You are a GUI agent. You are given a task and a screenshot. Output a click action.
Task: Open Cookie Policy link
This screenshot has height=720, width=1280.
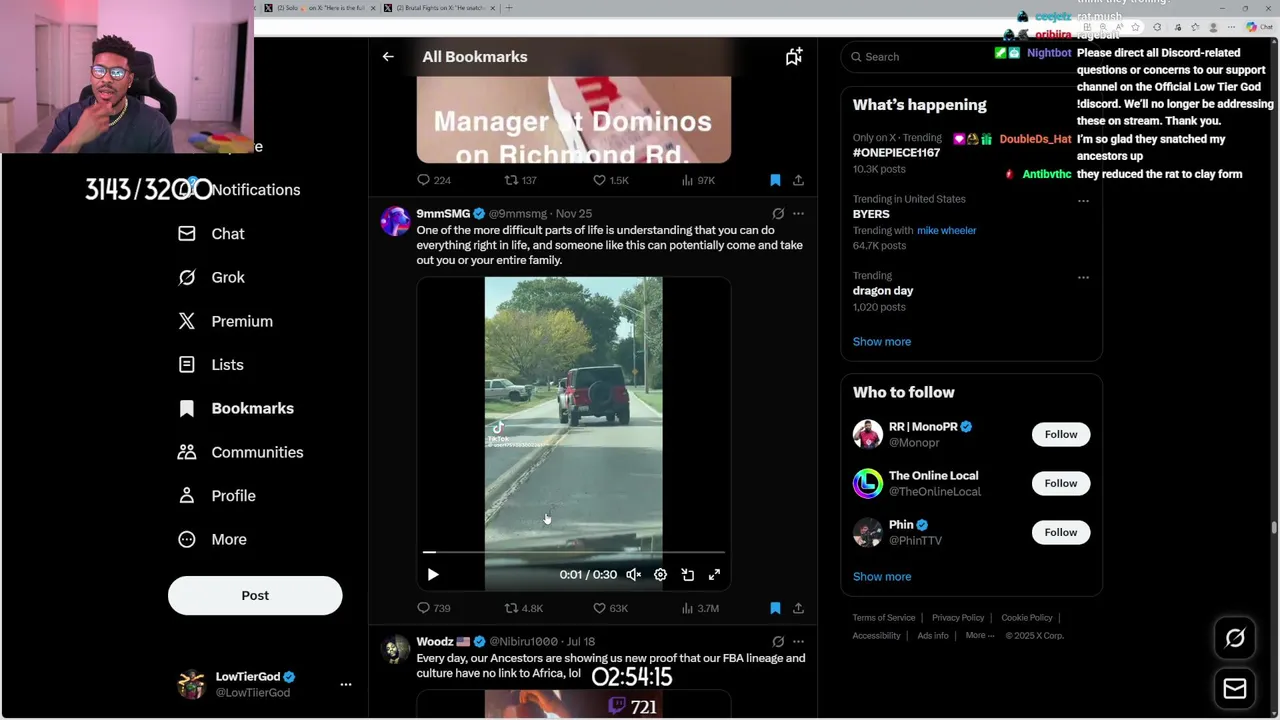pos(1027,618)
